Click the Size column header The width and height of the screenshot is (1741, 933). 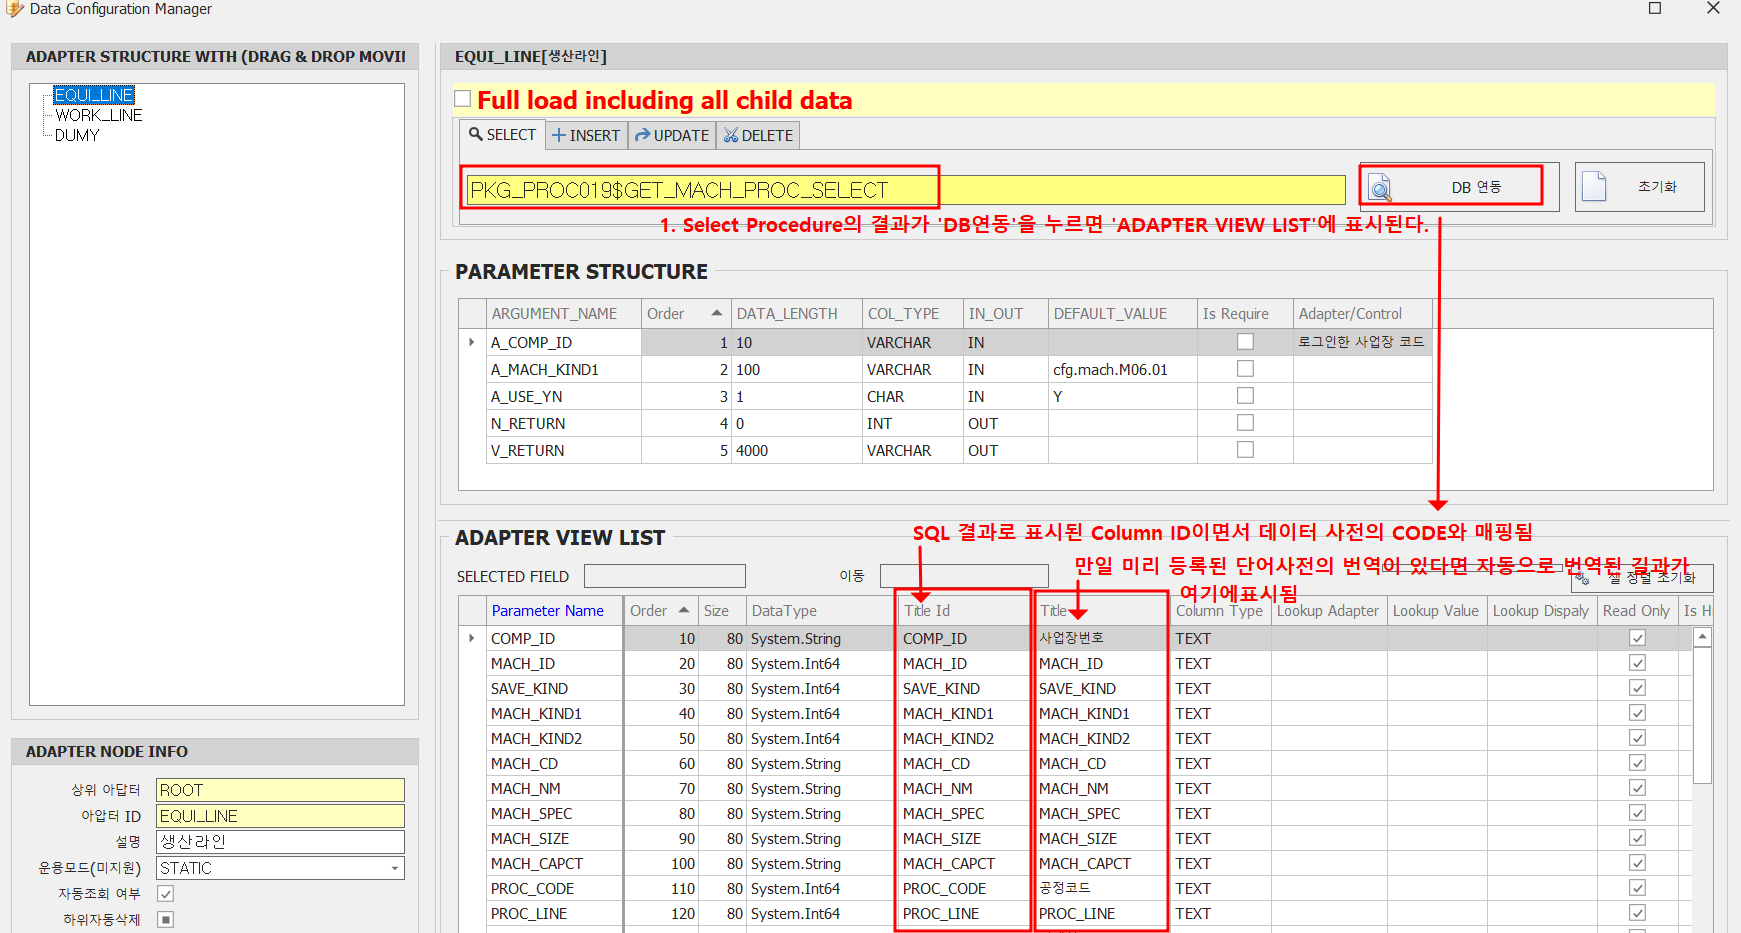click(722, 610)
